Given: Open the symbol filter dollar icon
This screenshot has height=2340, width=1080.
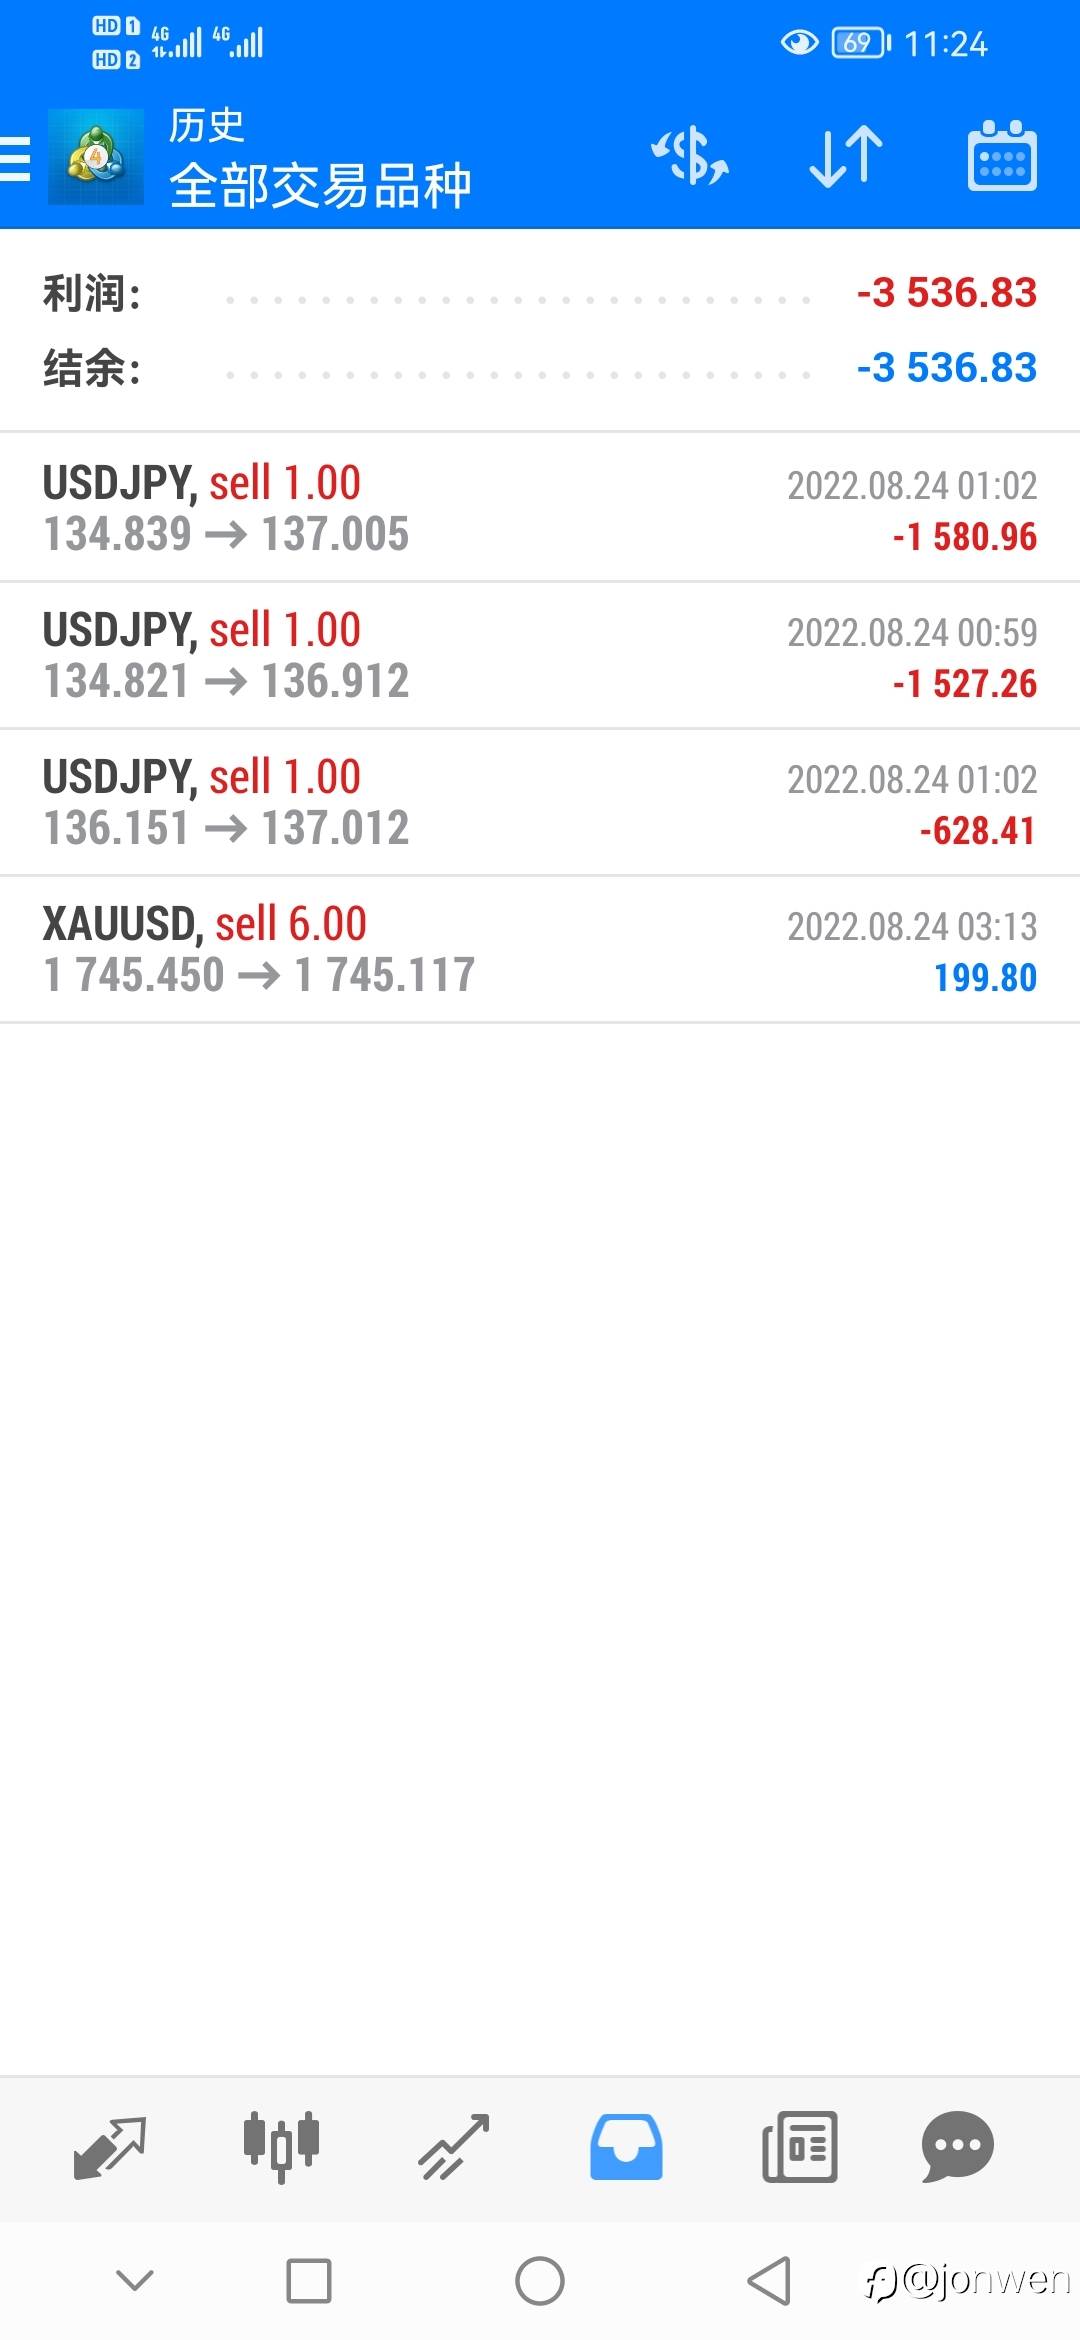Looking at the screenshot, I should (690, 158).
